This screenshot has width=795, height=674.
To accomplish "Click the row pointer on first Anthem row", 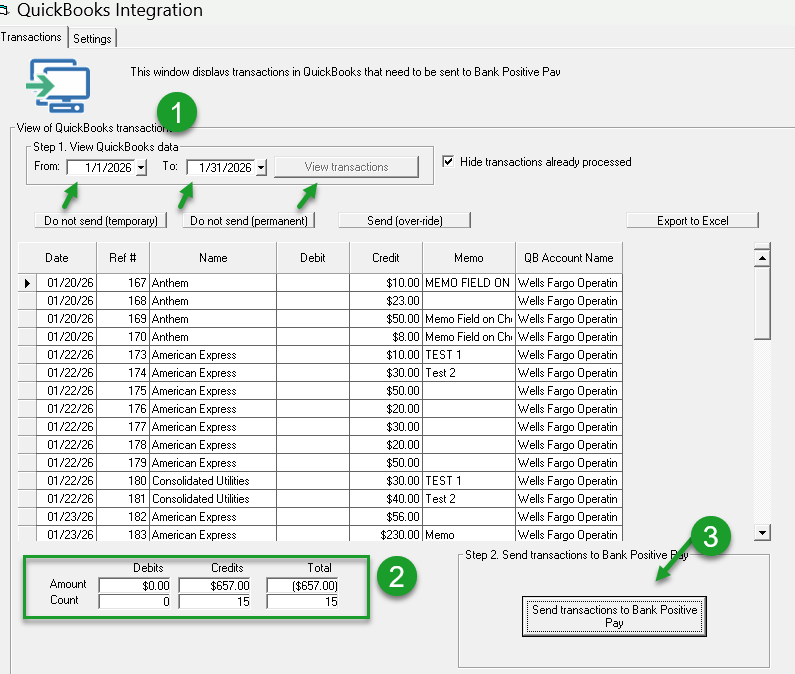I will (27, 283).
